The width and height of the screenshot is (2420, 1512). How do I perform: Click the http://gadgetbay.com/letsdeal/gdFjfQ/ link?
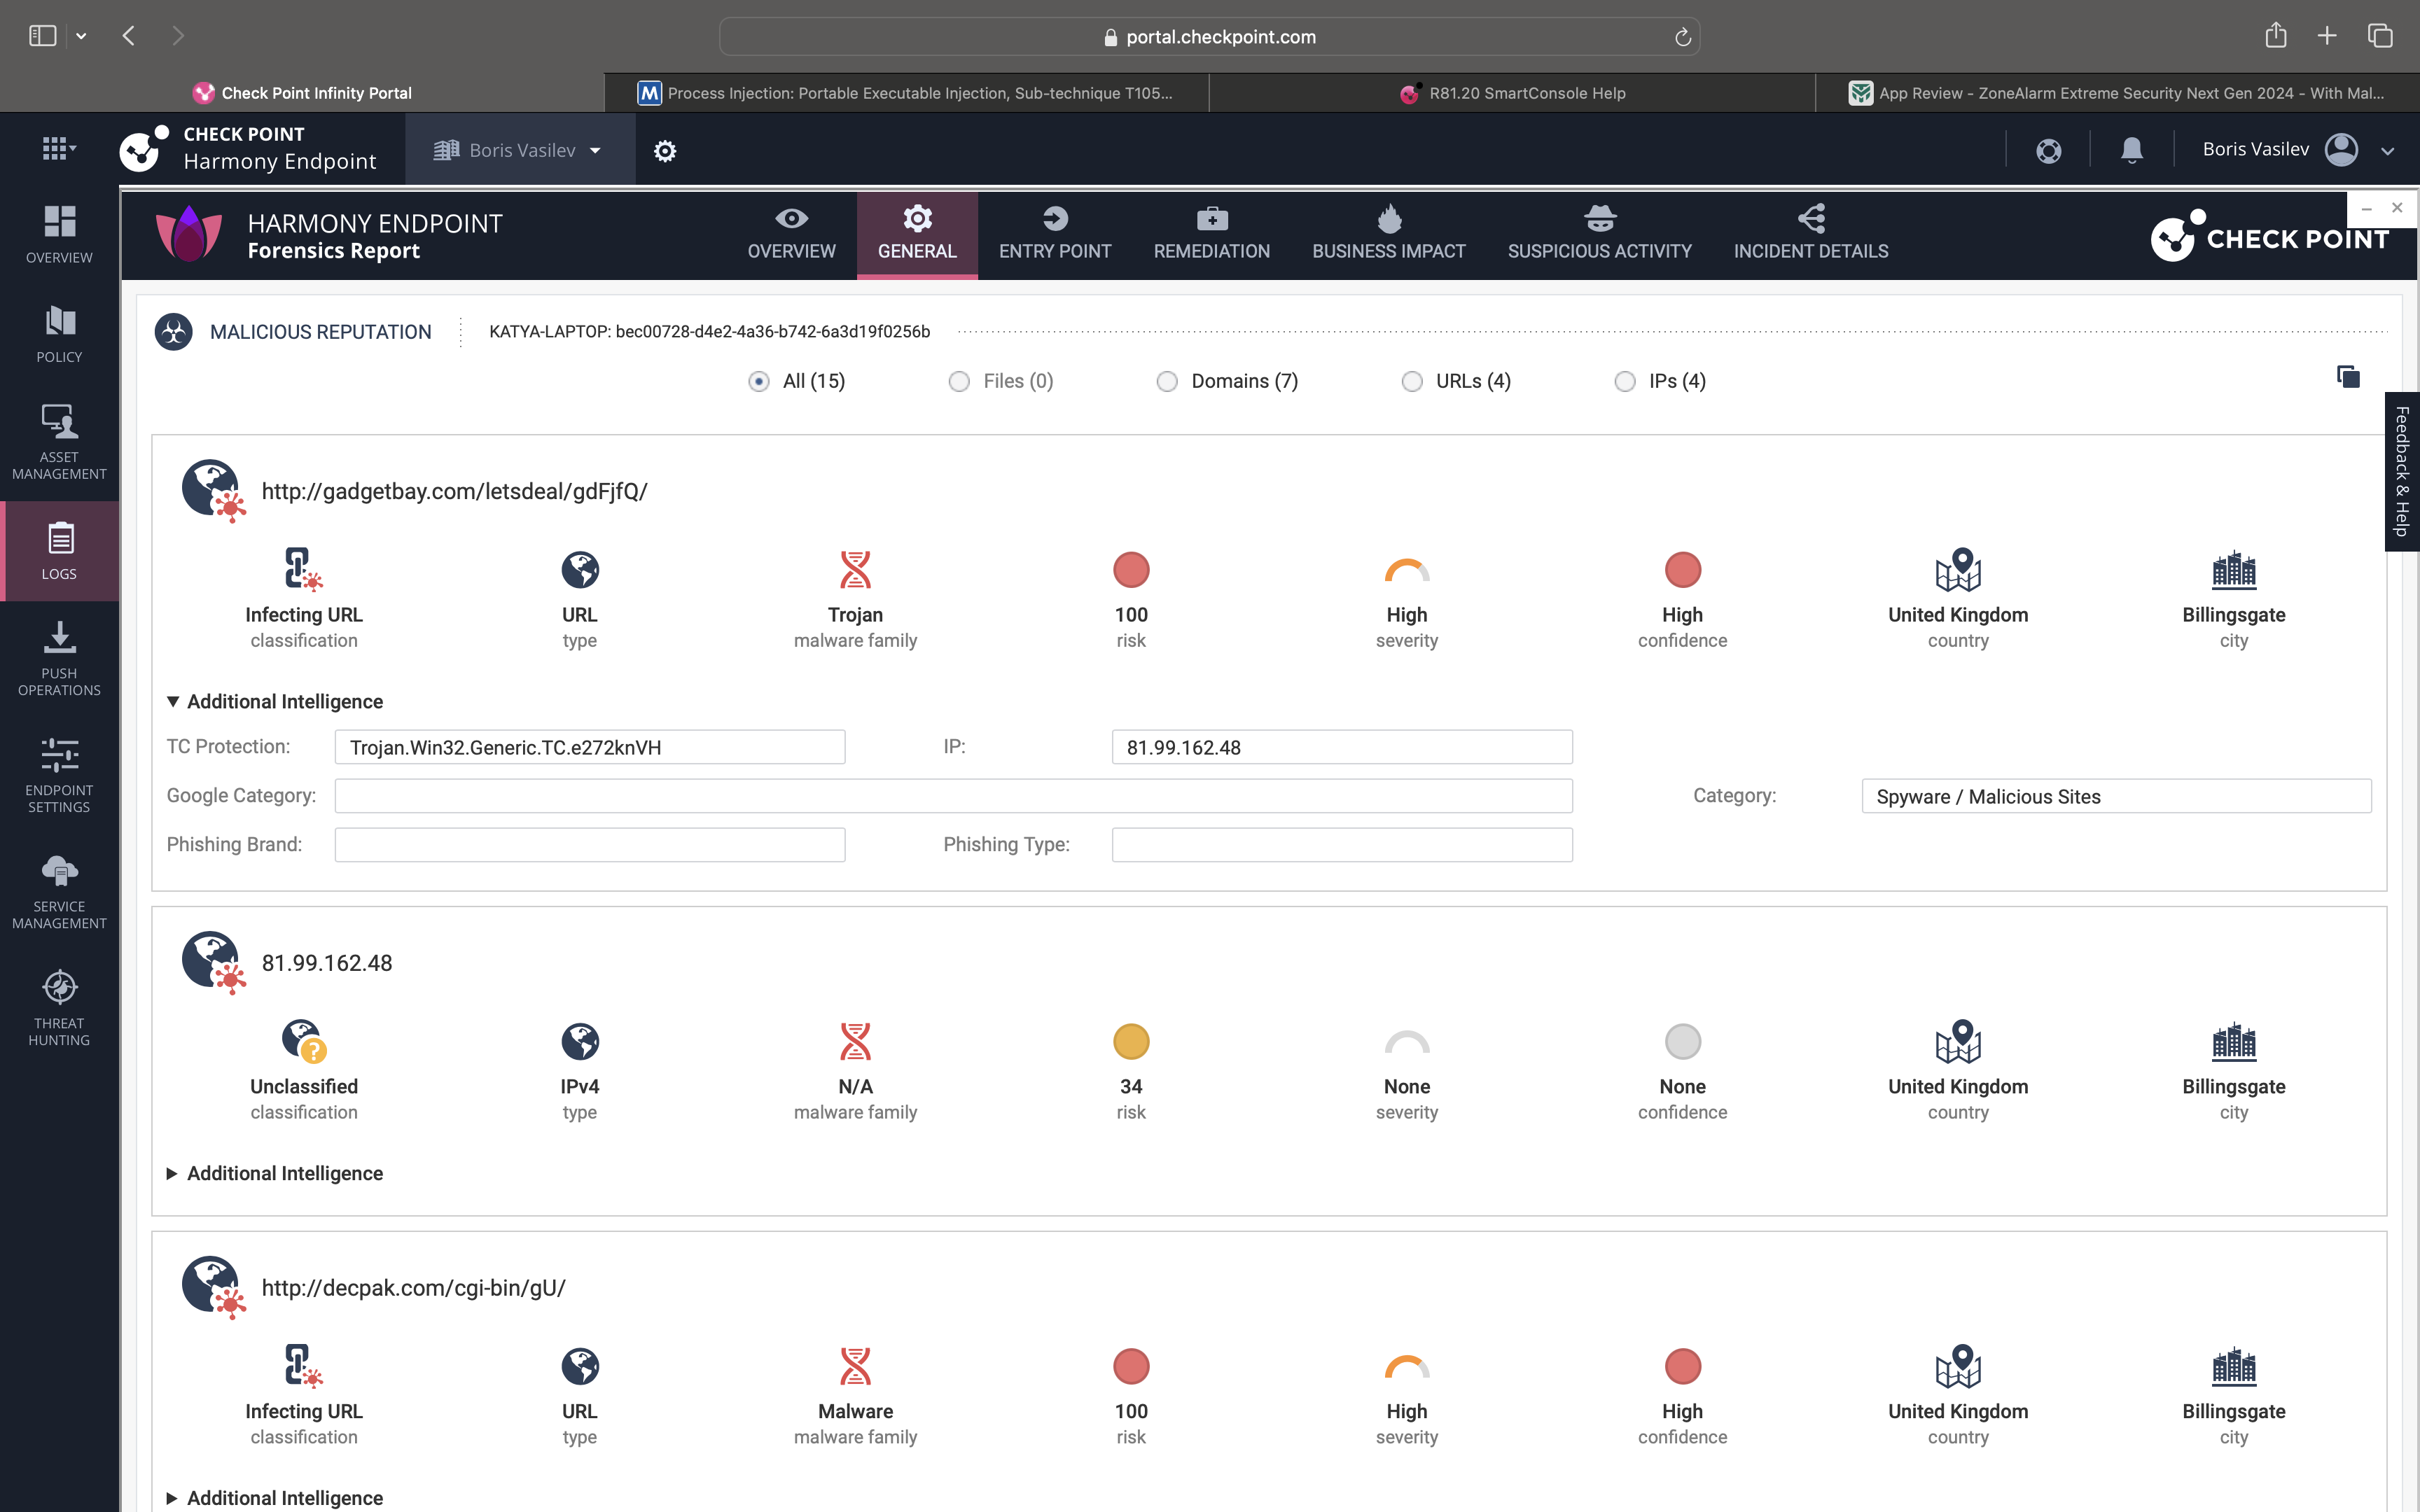(454, 491)
